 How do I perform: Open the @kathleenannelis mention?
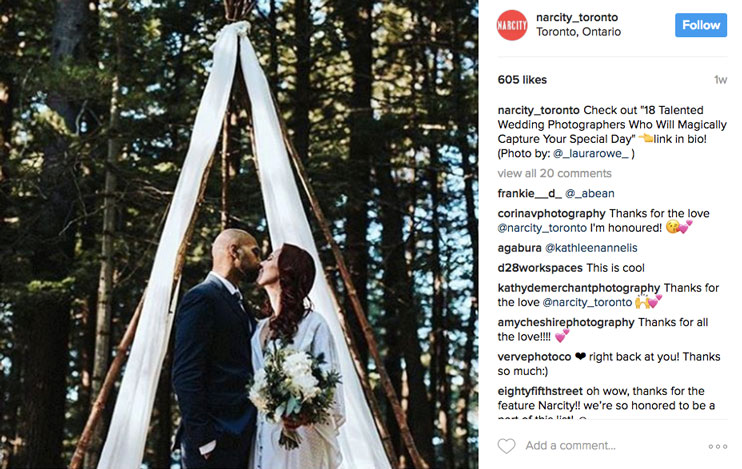[x=591, y=248]
